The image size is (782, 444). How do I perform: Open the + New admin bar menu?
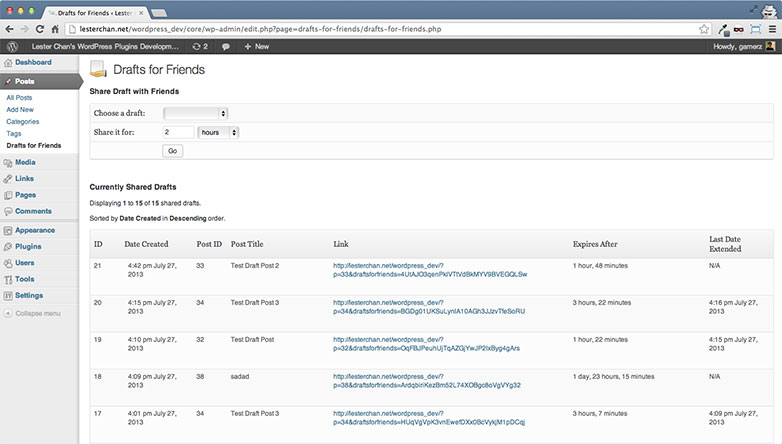coord(256,46)
